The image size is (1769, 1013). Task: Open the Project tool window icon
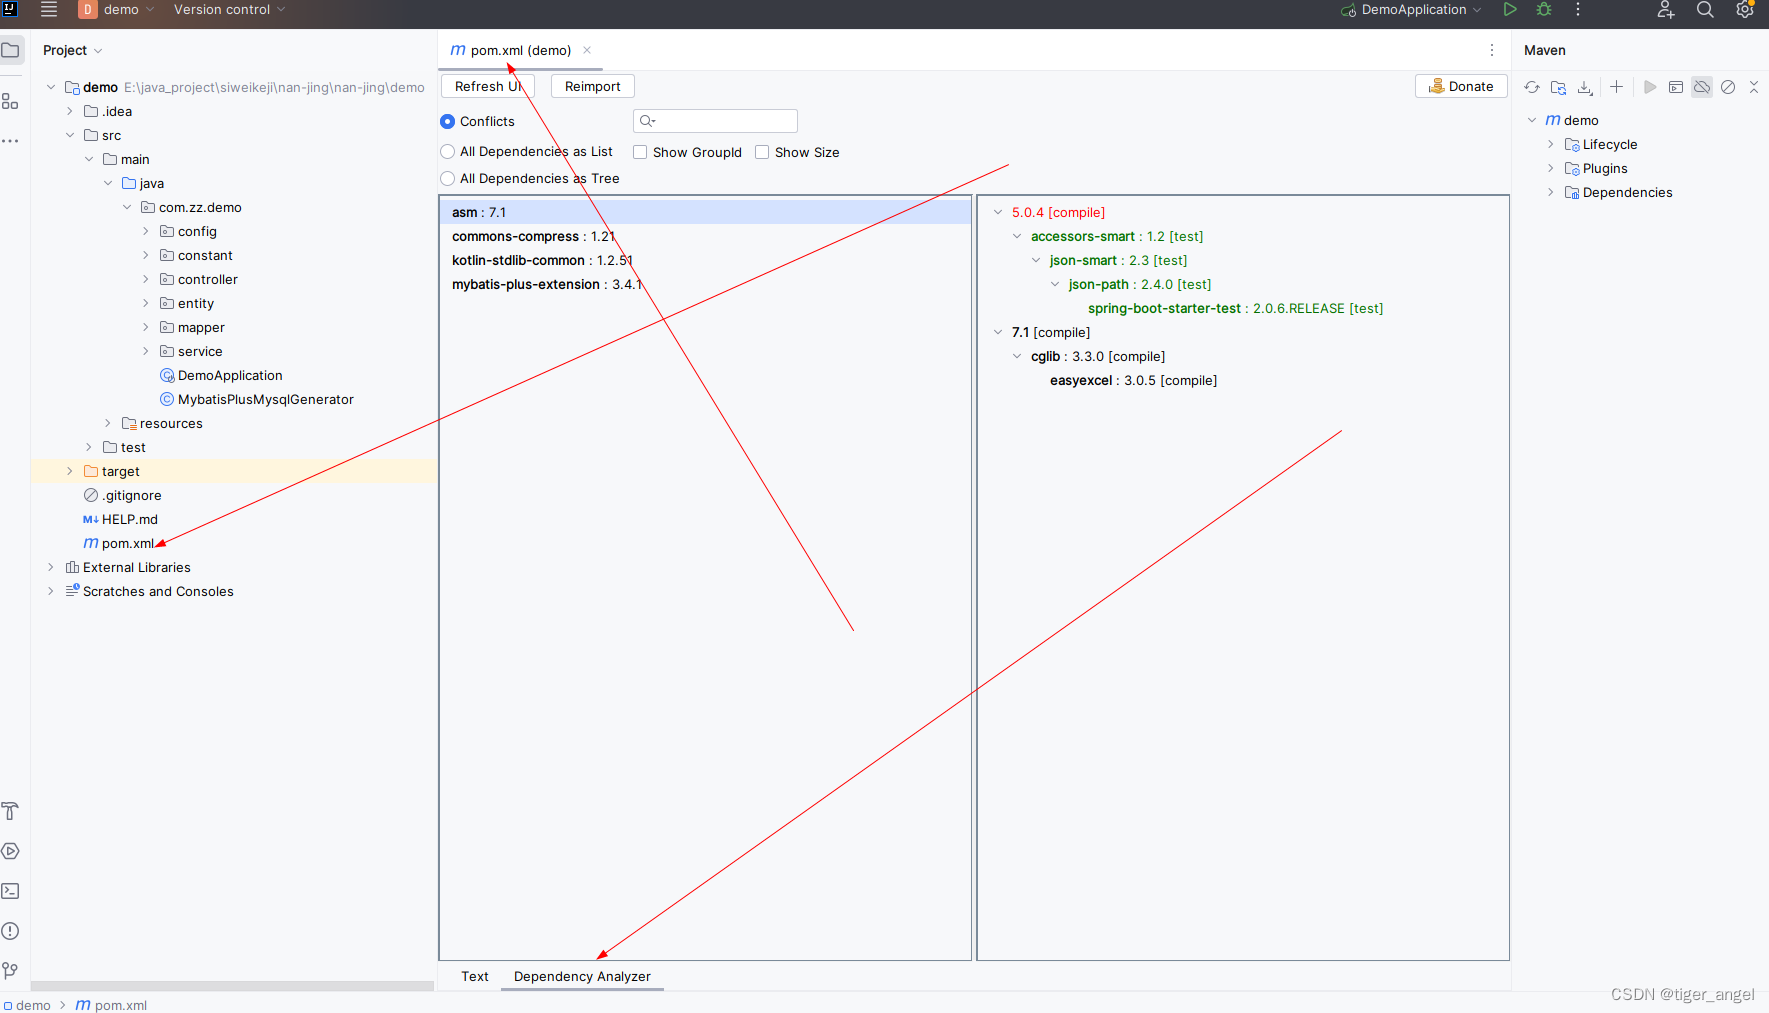[11, 50]
